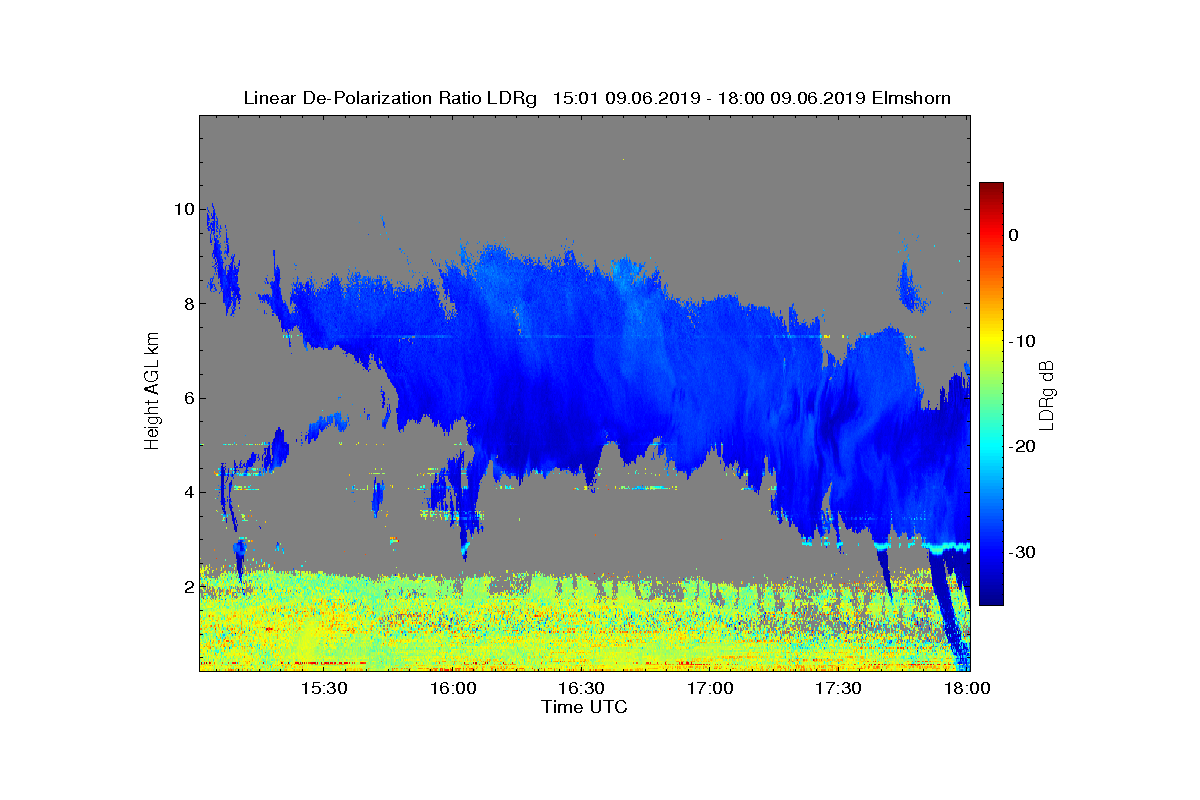
Task: Click the dark red top of the colorbar
Action: 991,190
